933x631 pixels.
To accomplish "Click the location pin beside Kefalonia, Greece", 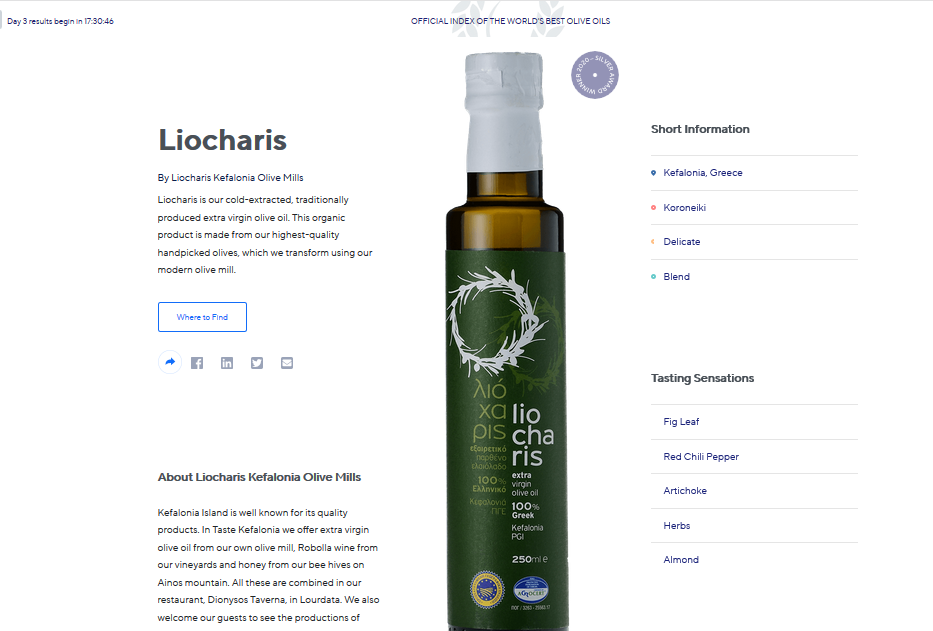I will [x=653, y=173].
